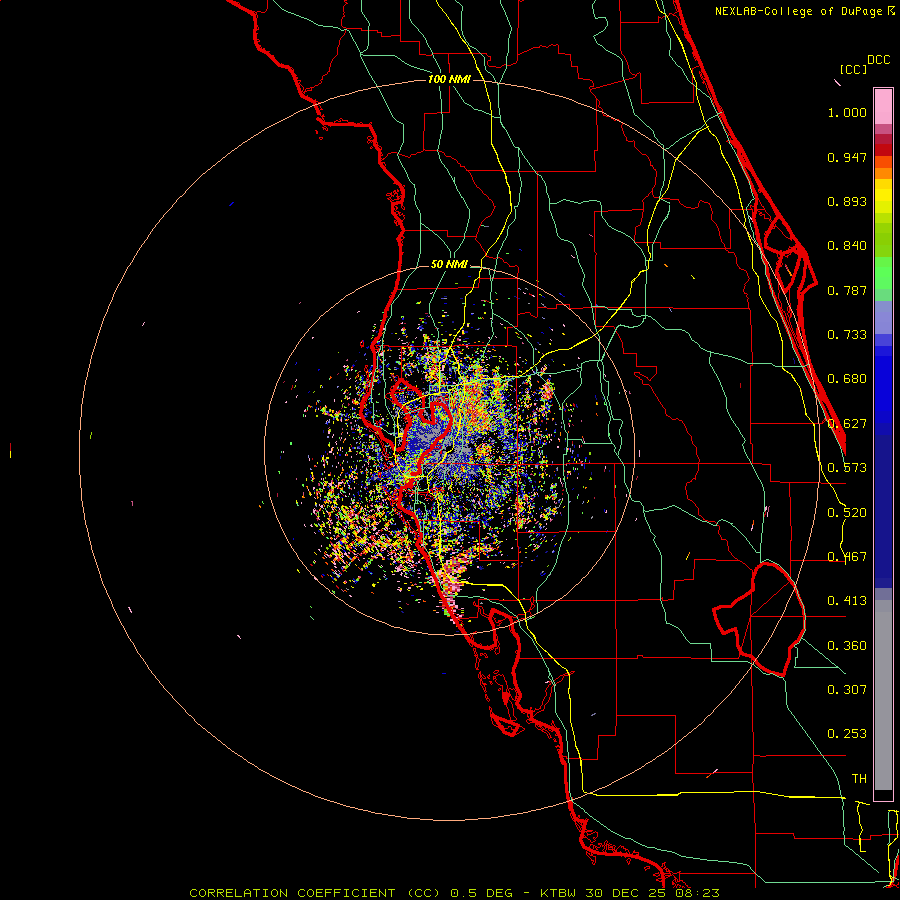Click the 0.947 scale value
The image size is (900, 900).
847,157
